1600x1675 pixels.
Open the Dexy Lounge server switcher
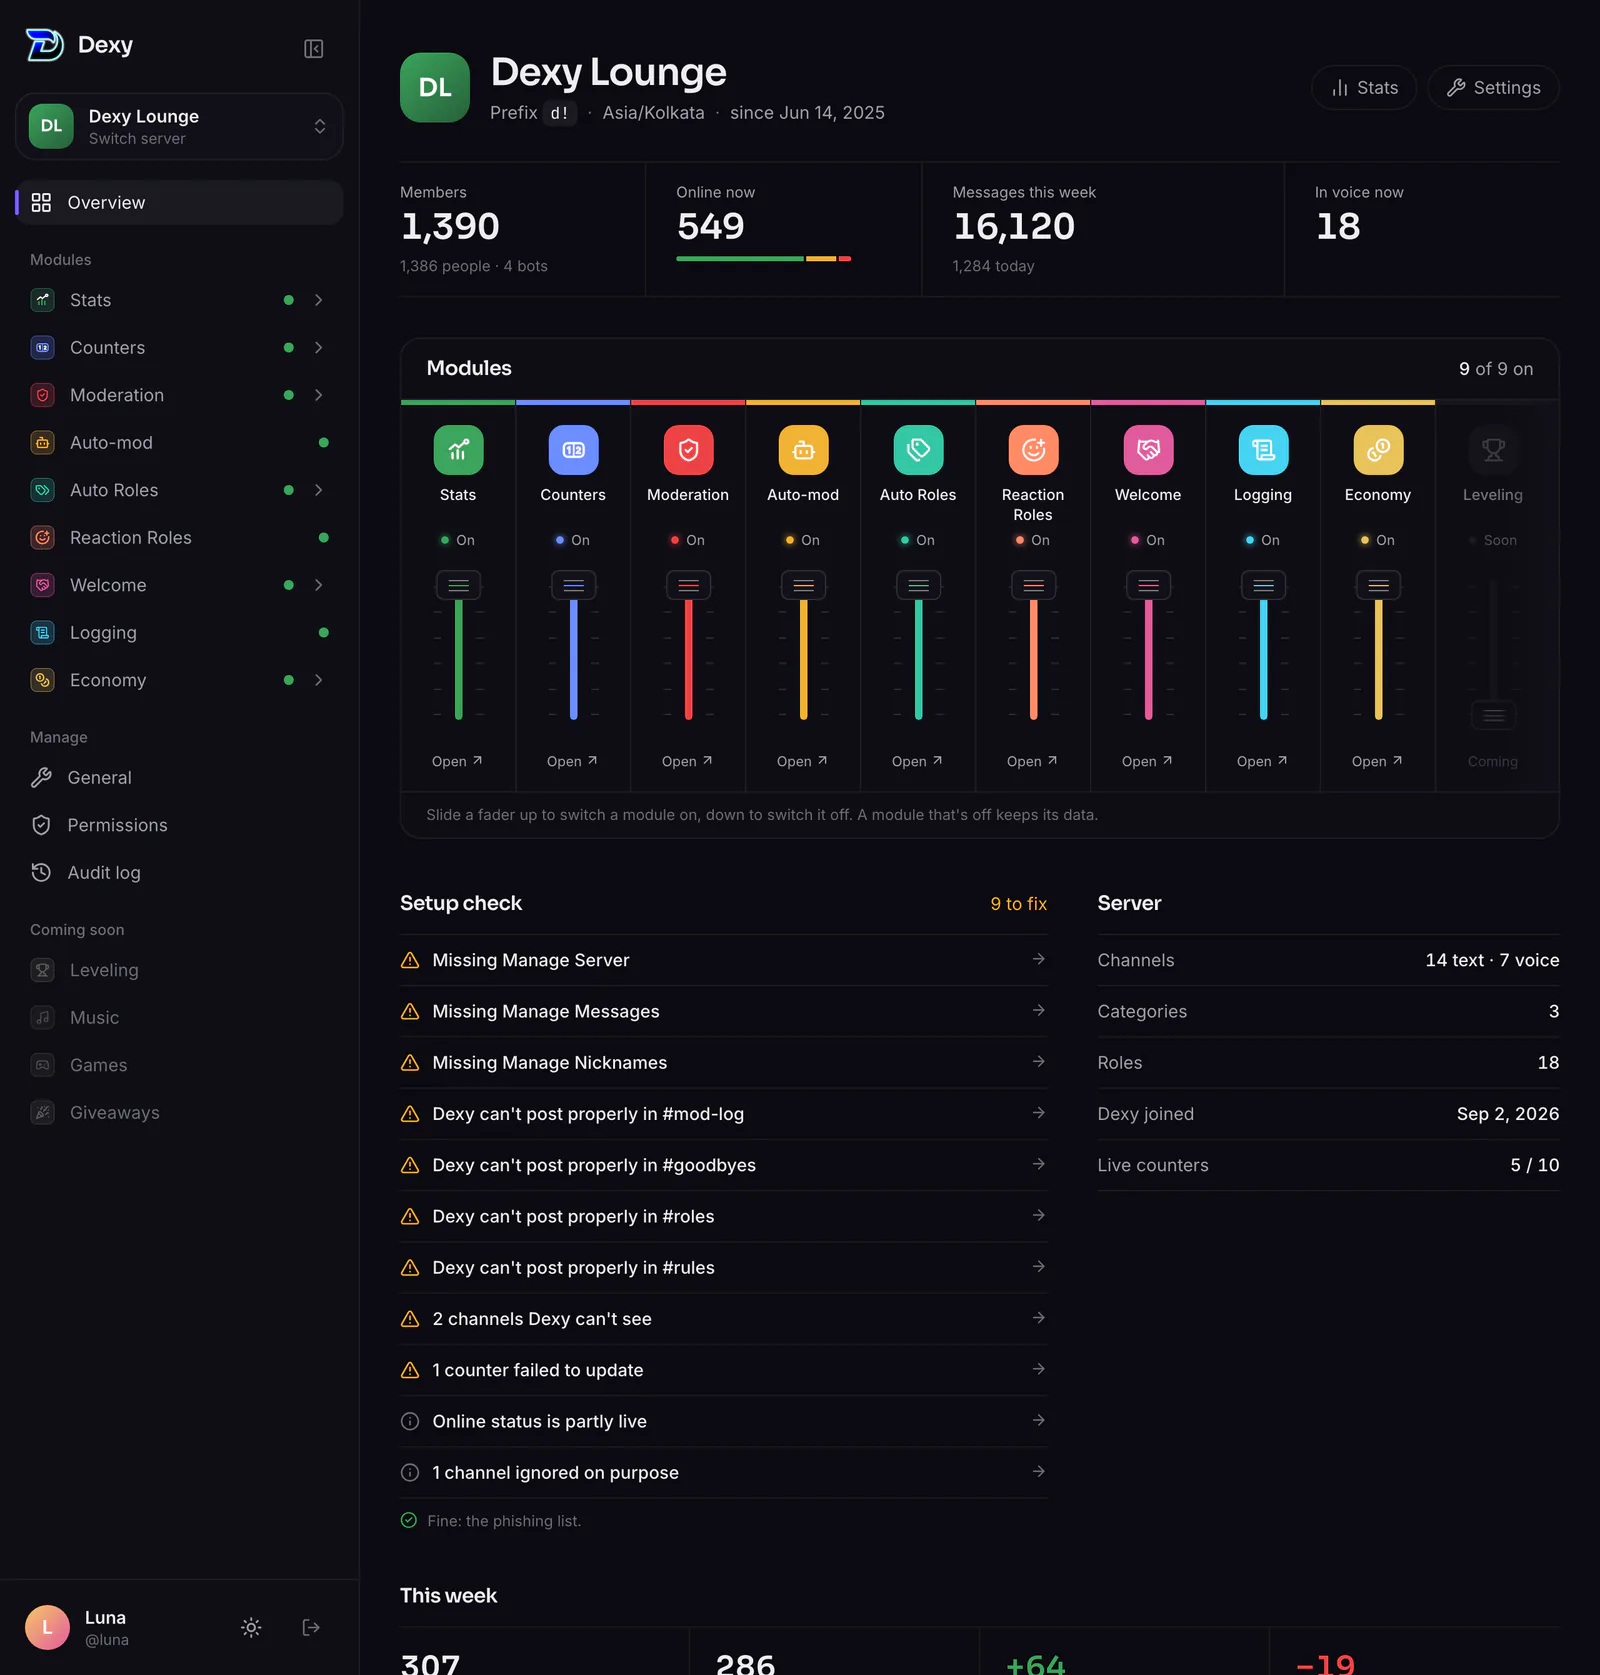[x=179, y=126]
